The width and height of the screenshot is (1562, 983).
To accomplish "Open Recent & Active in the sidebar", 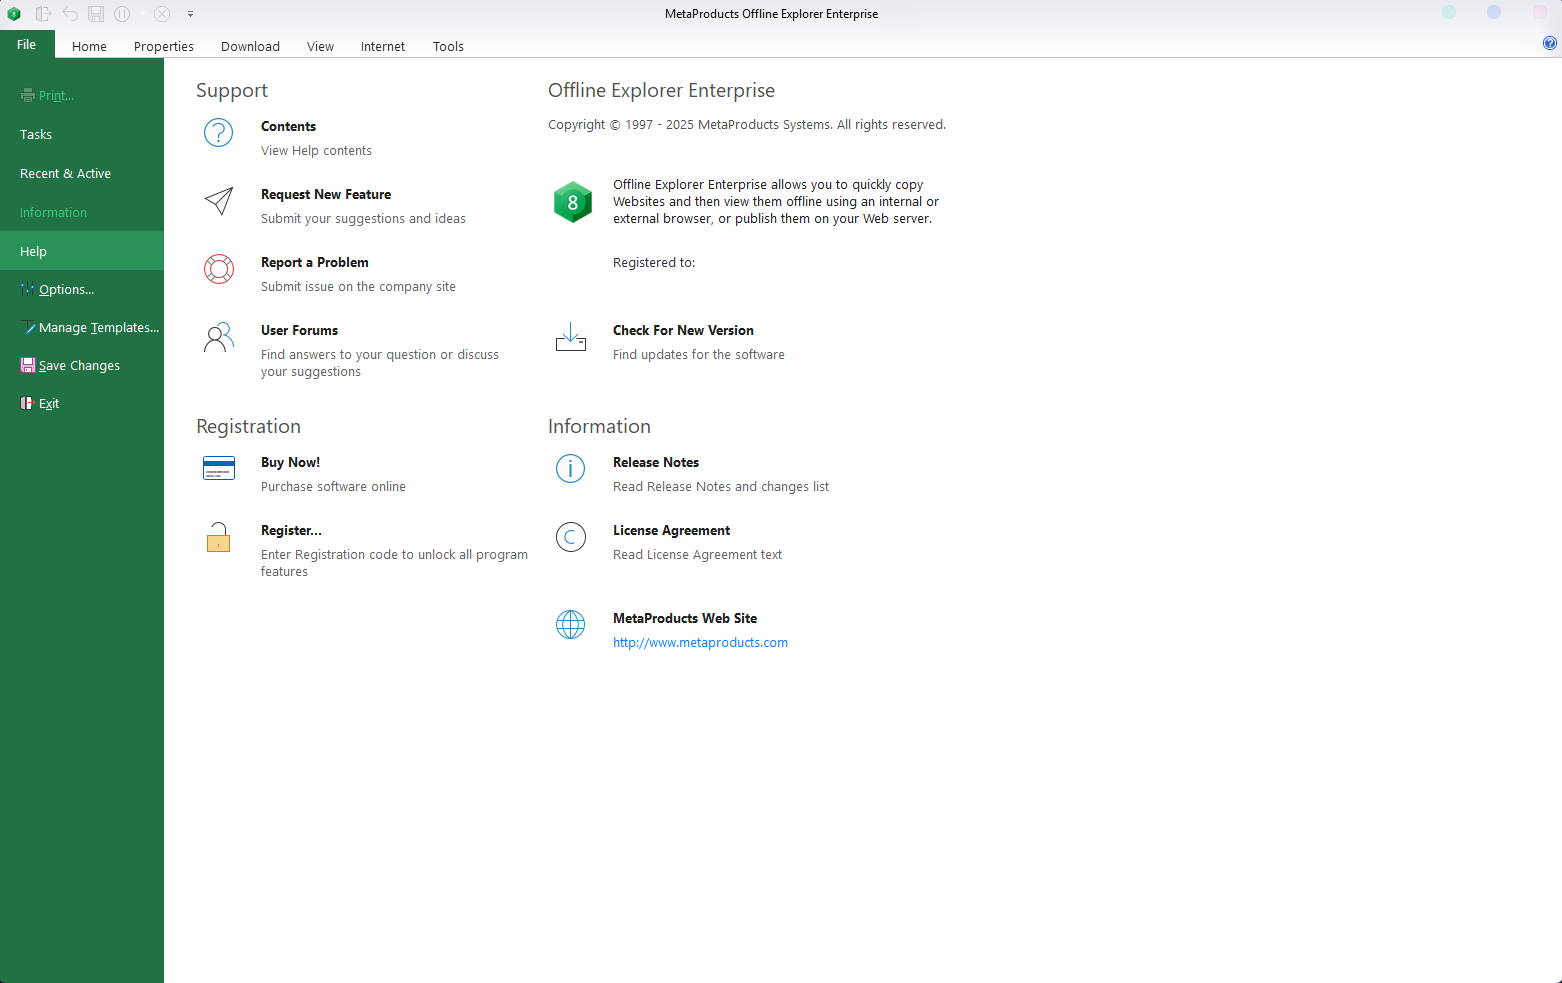I will tap(82, 174).
